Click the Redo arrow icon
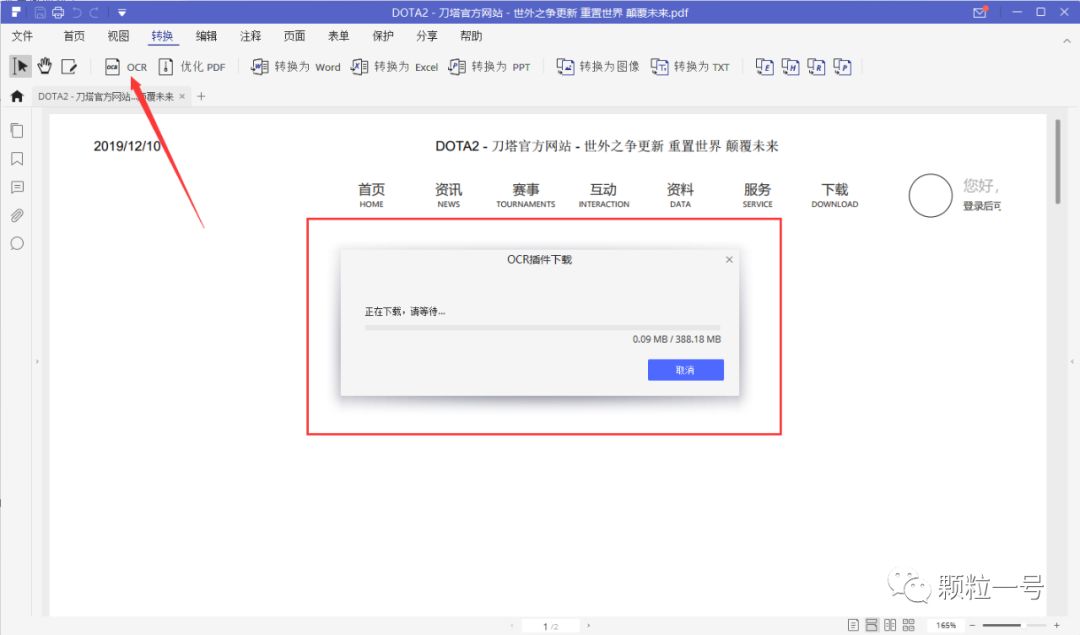Screen dimensions: 1080x635 click(94, 12)
